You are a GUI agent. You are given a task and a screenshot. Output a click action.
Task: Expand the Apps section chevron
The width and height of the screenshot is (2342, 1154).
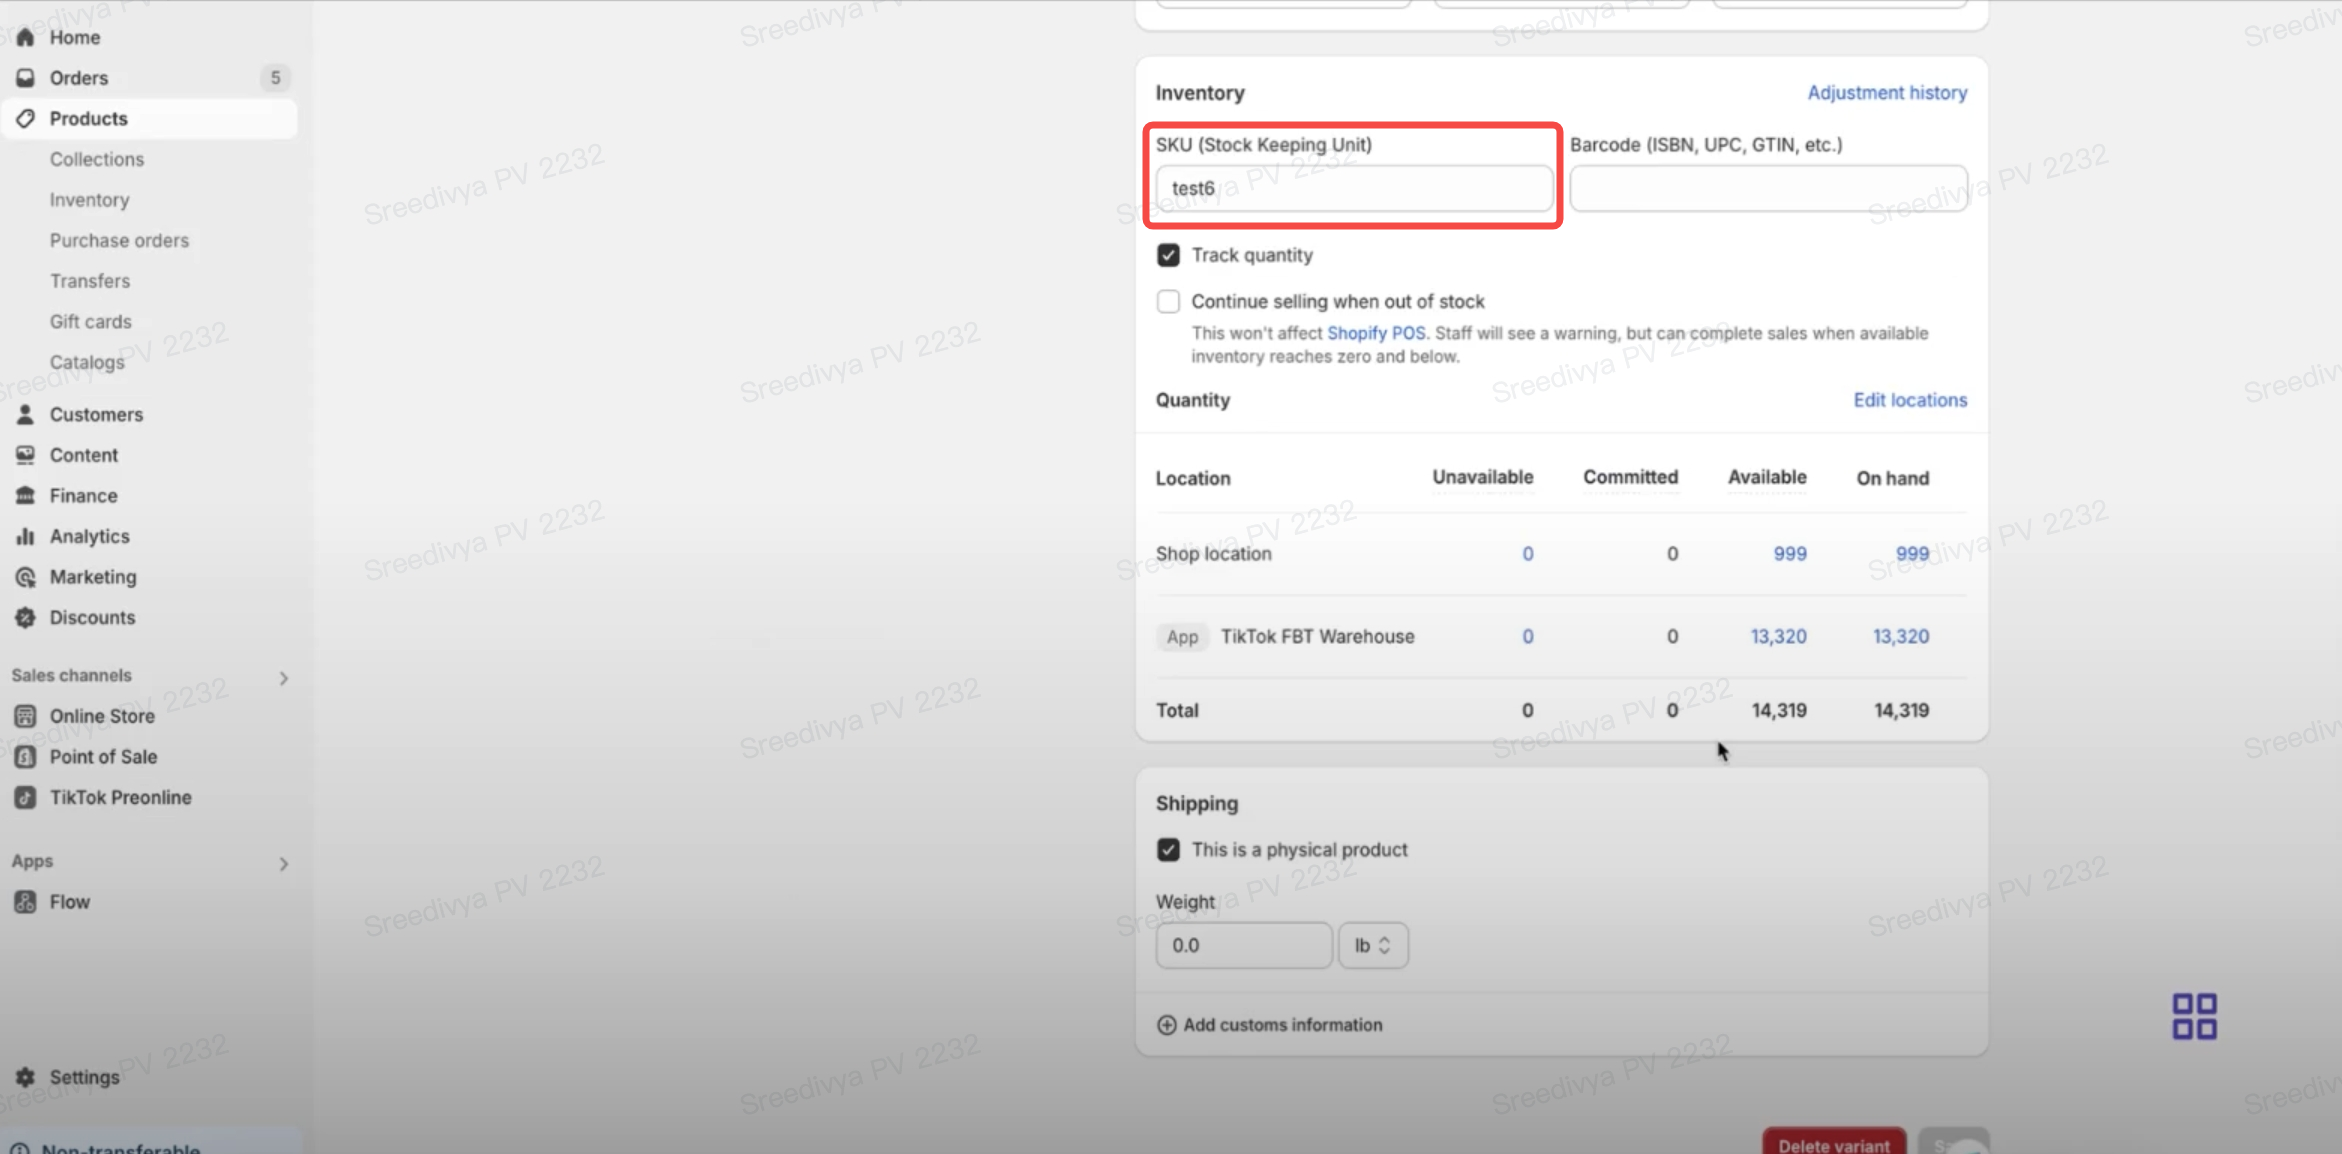284,863
